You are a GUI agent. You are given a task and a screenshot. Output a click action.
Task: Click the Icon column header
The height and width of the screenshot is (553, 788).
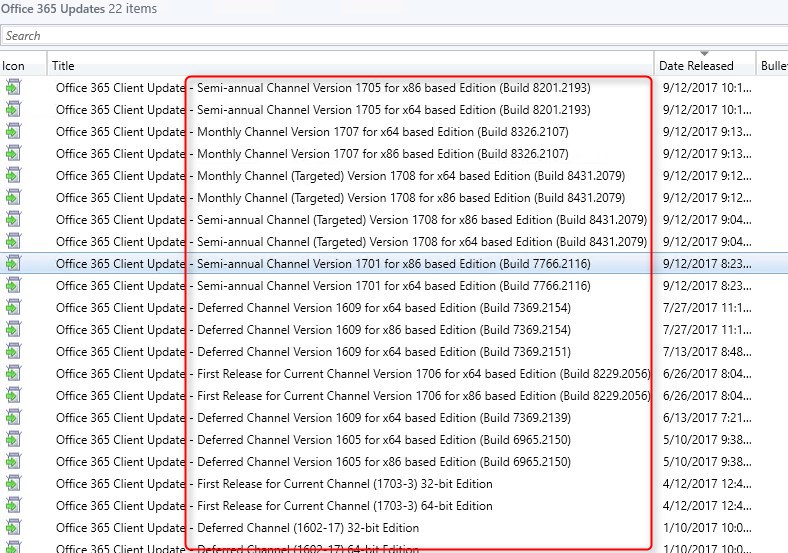23,65
